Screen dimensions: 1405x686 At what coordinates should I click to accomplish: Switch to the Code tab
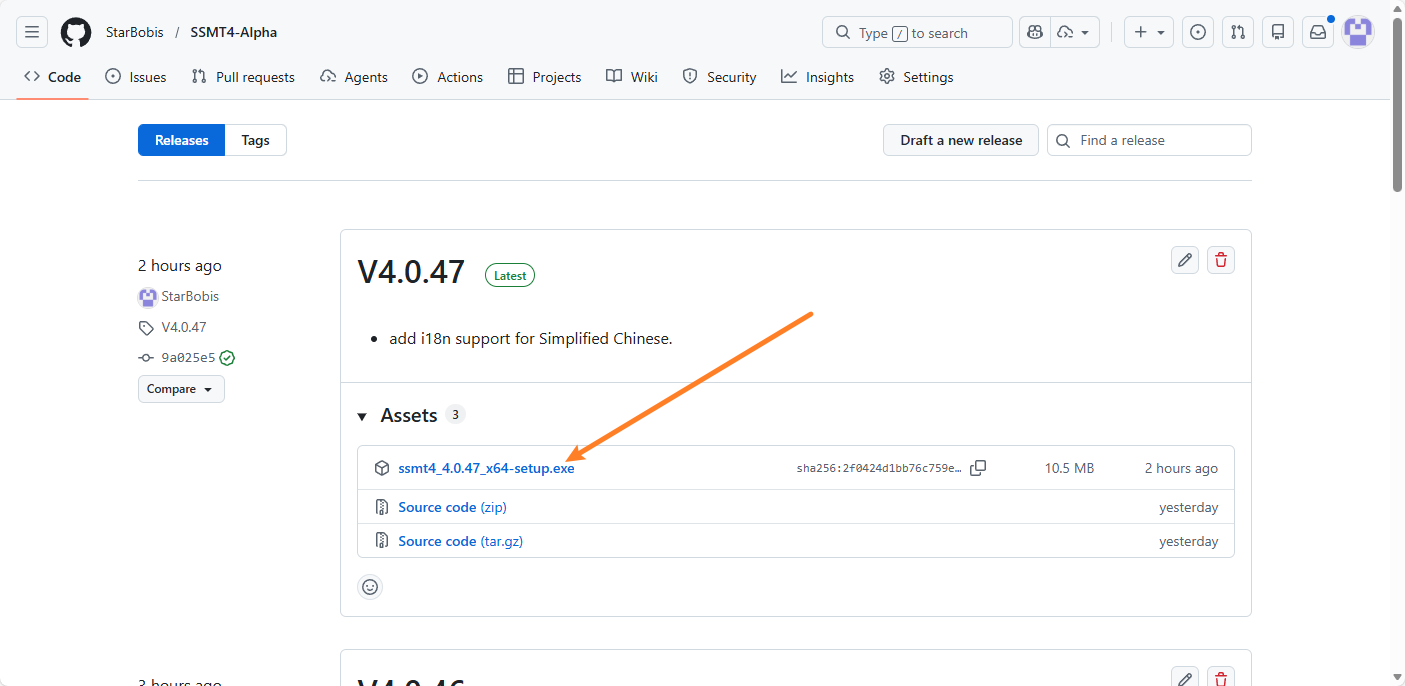pyautogui.click(x=53, y=77)
